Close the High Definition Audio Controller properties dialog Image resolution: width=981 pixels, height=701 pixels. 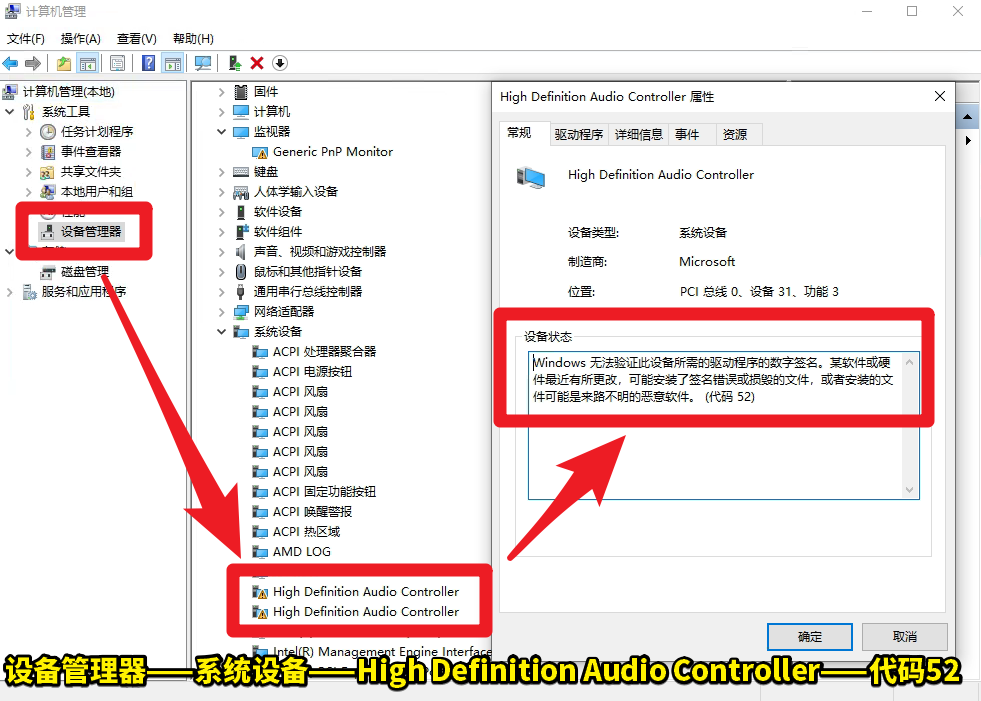coord(940,96)
